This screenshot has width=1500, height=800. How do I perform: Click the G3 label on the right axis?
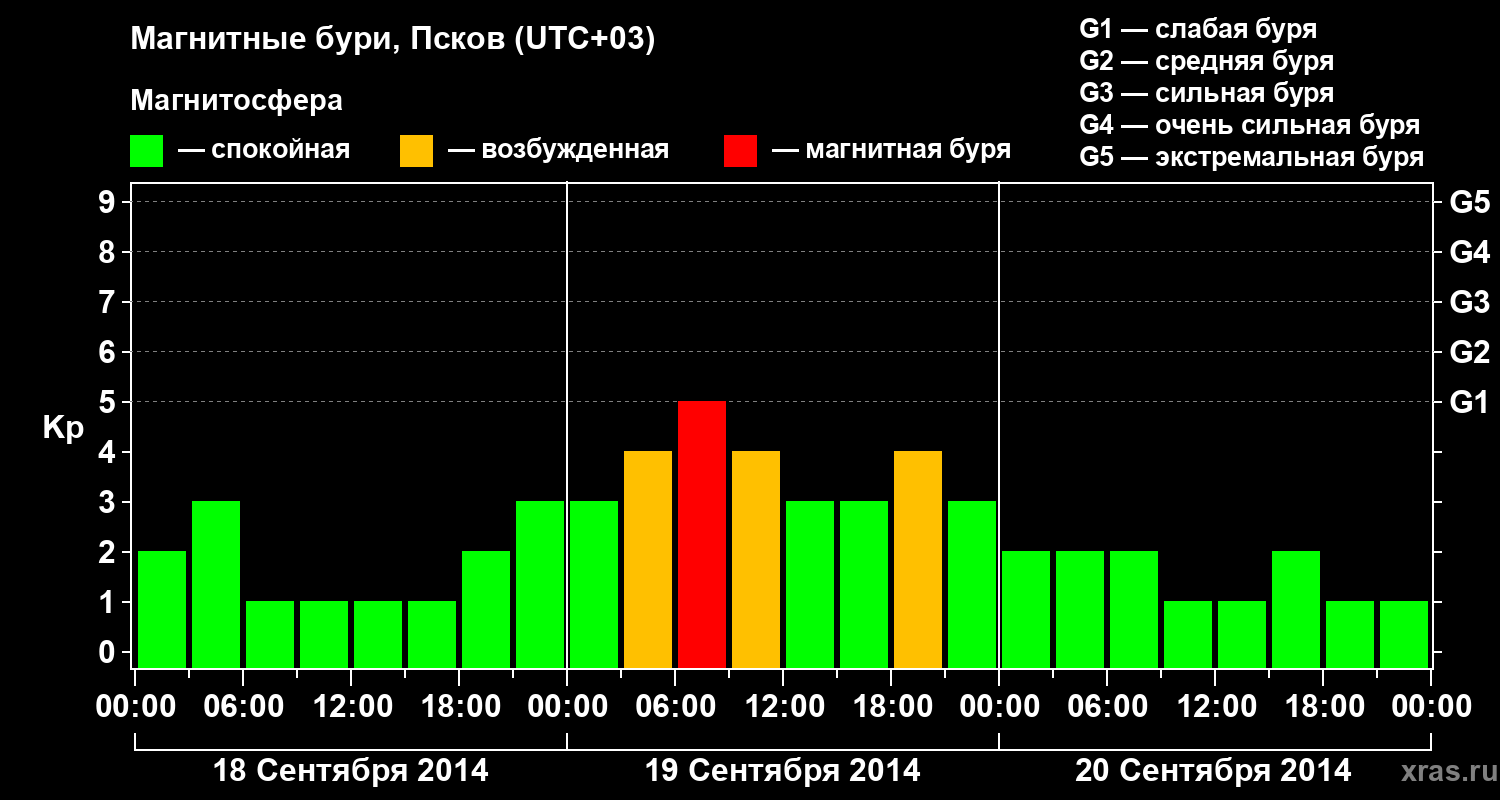[1470, 302]
